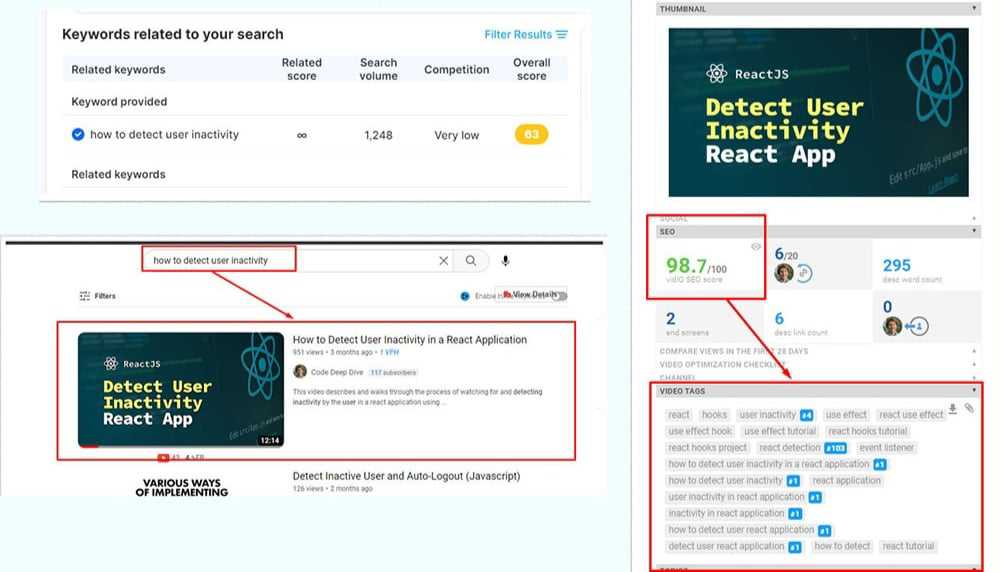This screenshot has height=572, width=1000.
Task: Click the 1 VPH stat link
Action: (x=390, y=352)
